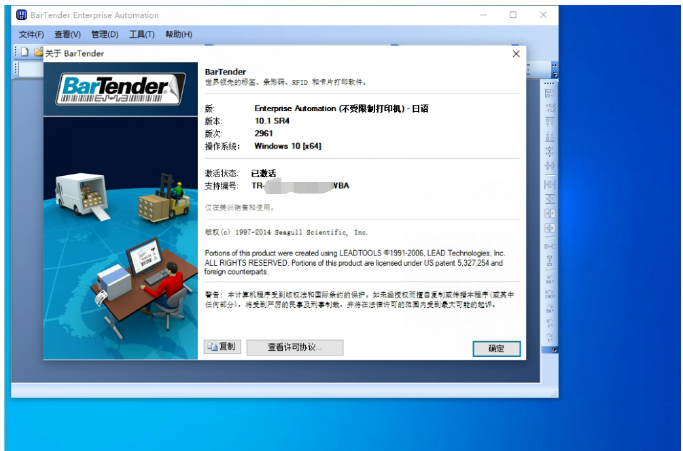Select the edition text Enterprise Automation
The image size is (683, 451).
(x=295, y=109)
